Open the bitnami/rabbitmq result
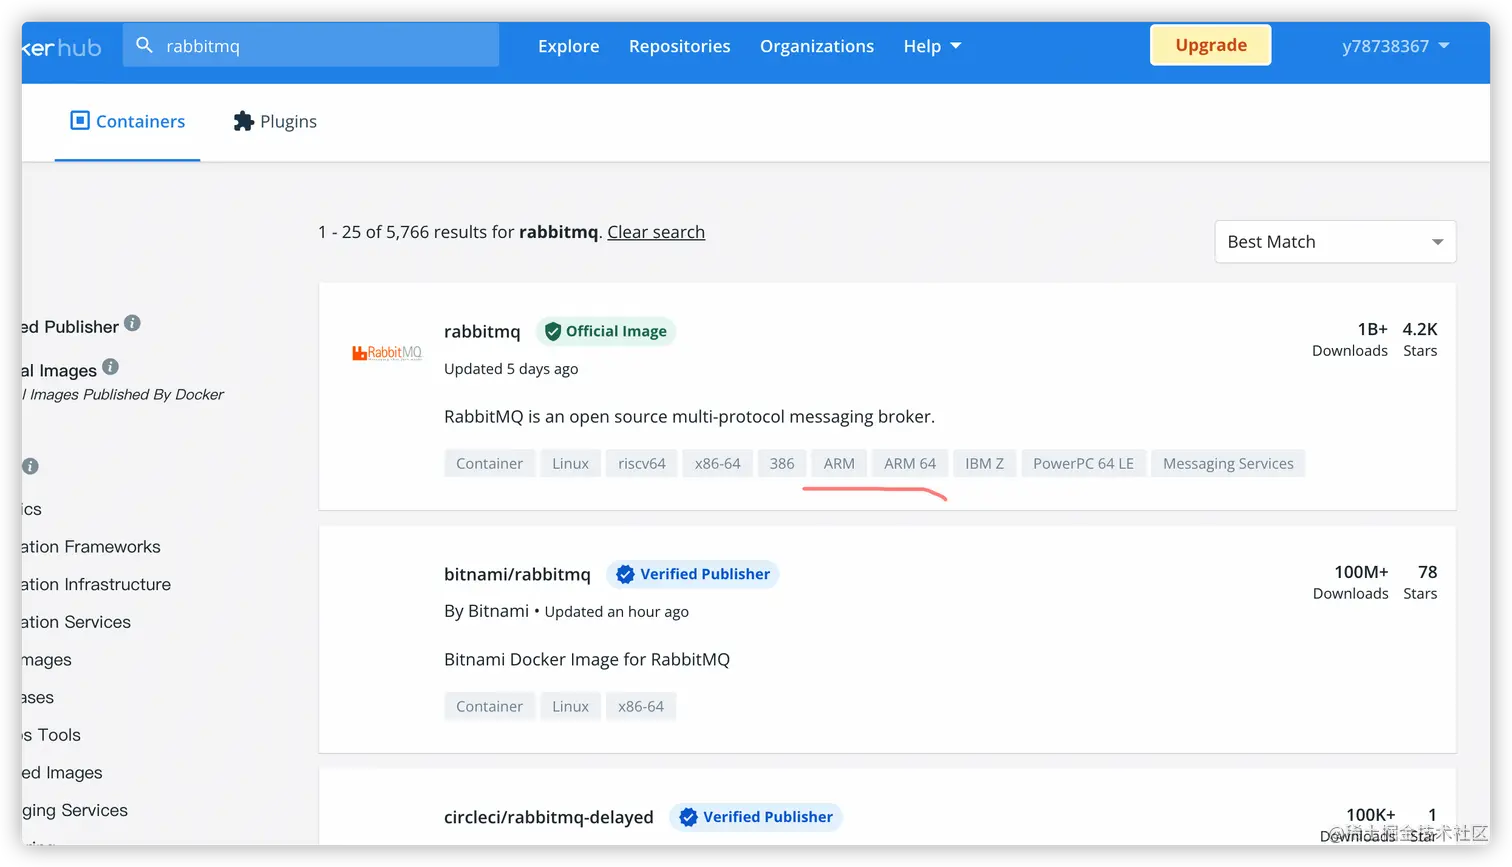The image size is (1512, 867). [x=517, y=574]
